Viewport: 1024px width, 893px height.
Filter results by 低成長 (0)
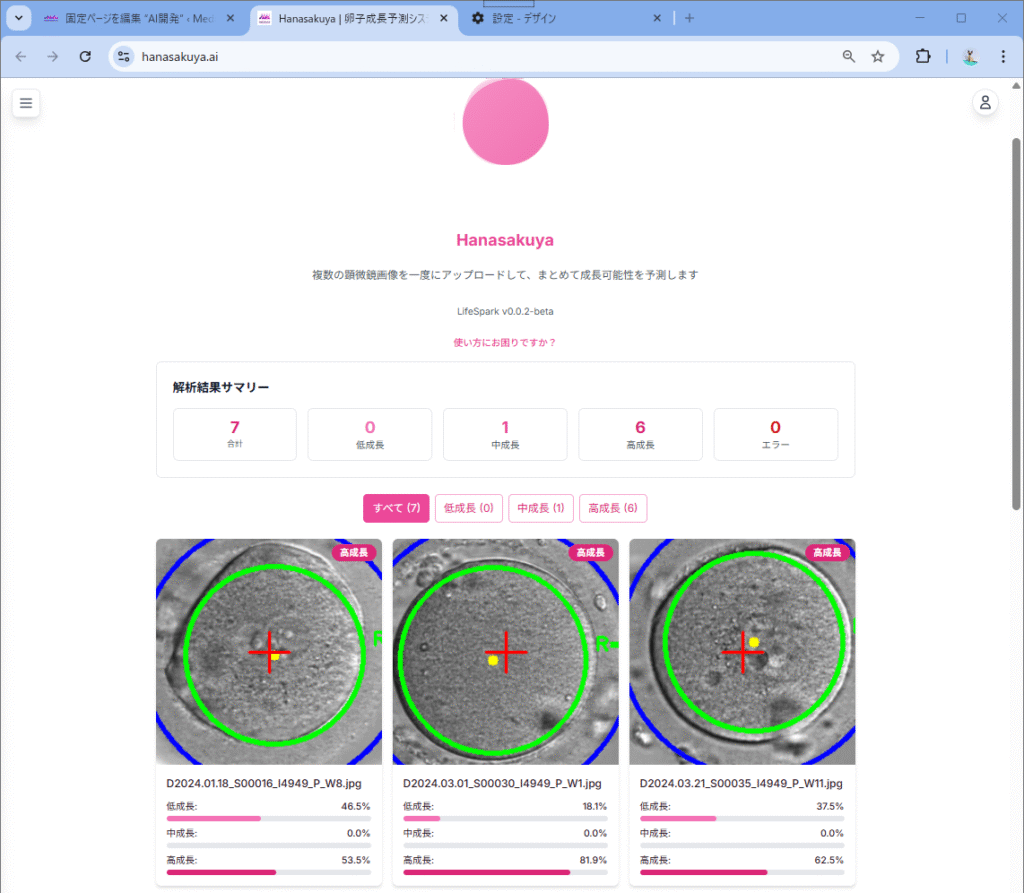(x=468, y=508)
